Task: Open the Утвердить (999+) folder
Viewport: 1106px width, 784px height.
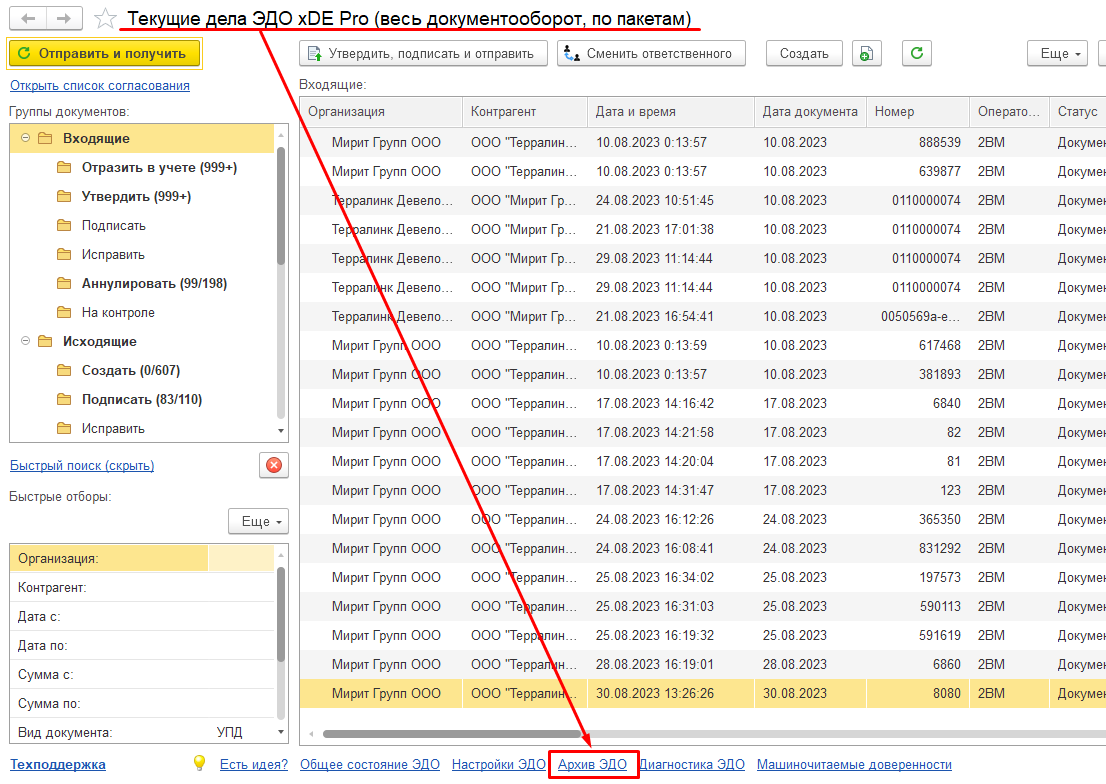Action: [x=136, y=196]
